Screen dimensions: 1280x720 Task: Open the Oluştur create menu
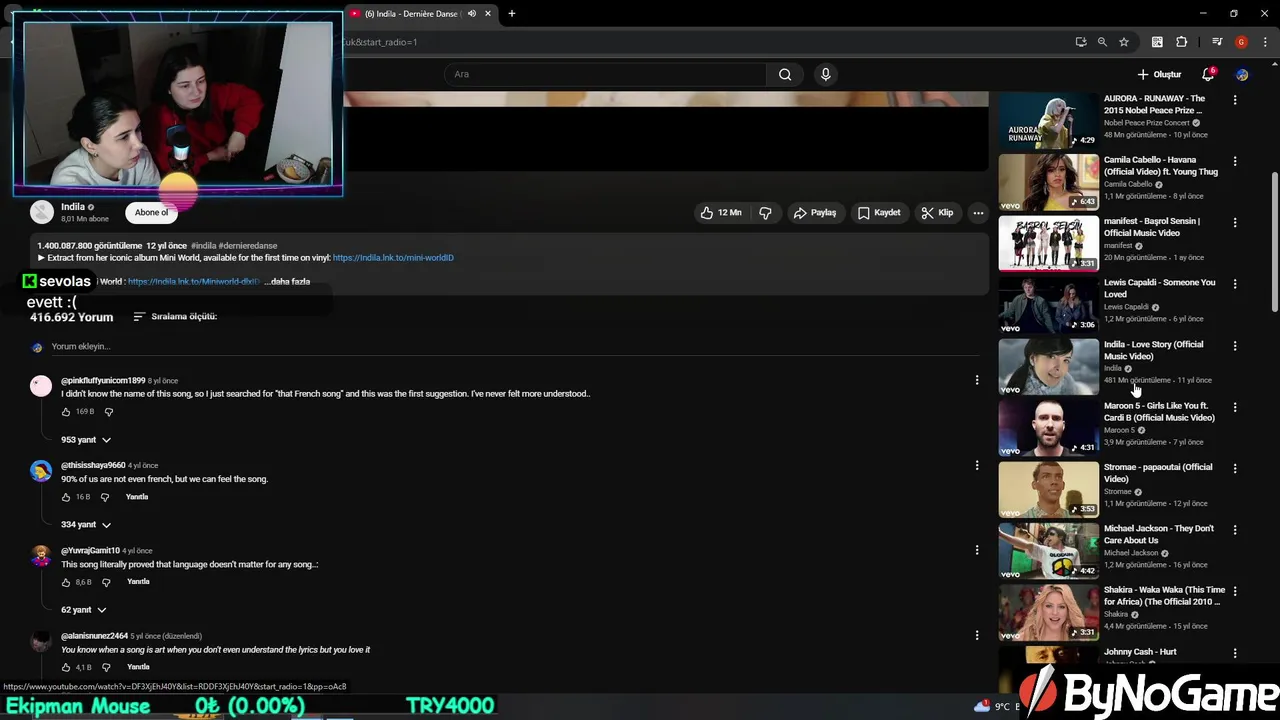[x=1159, y=75]
